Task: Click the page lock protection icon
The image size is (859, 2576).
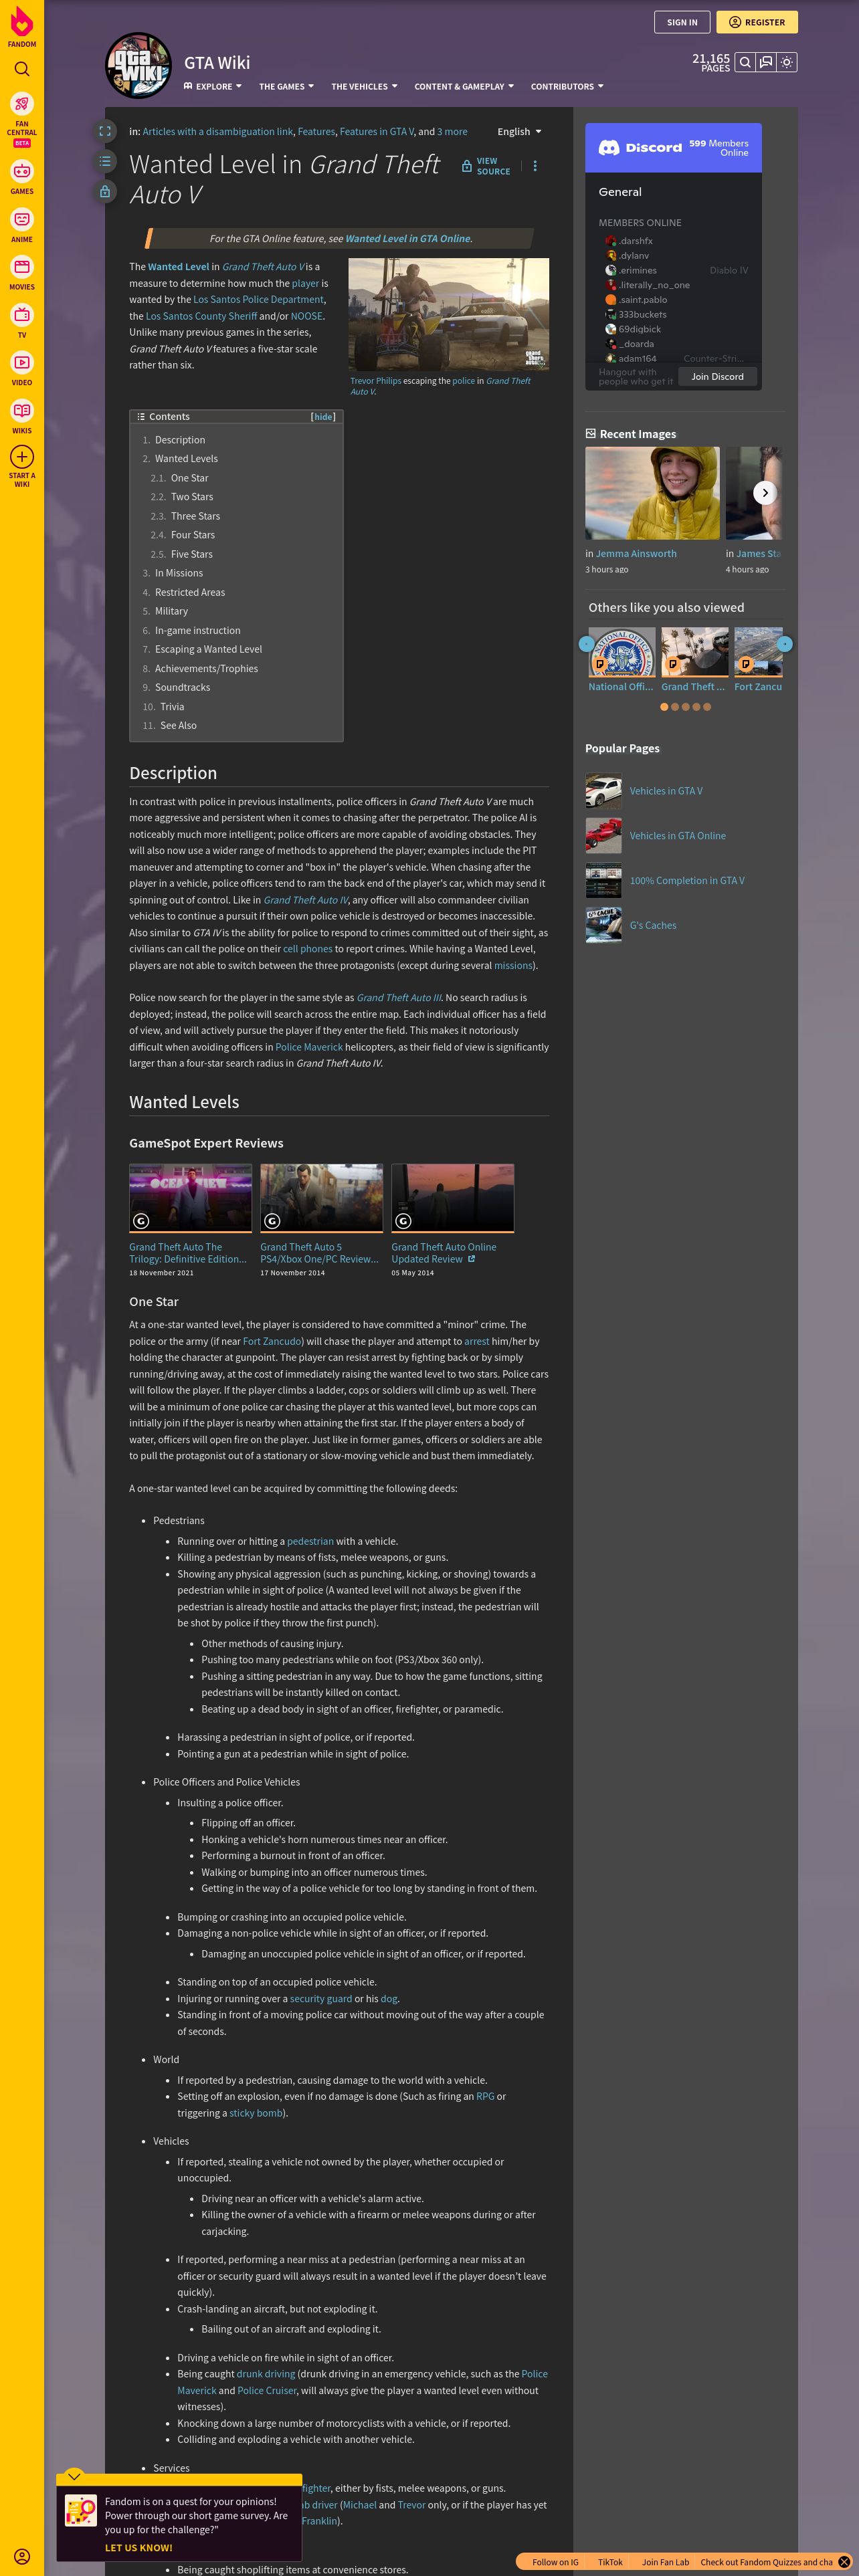Action: tap(105, 190)
